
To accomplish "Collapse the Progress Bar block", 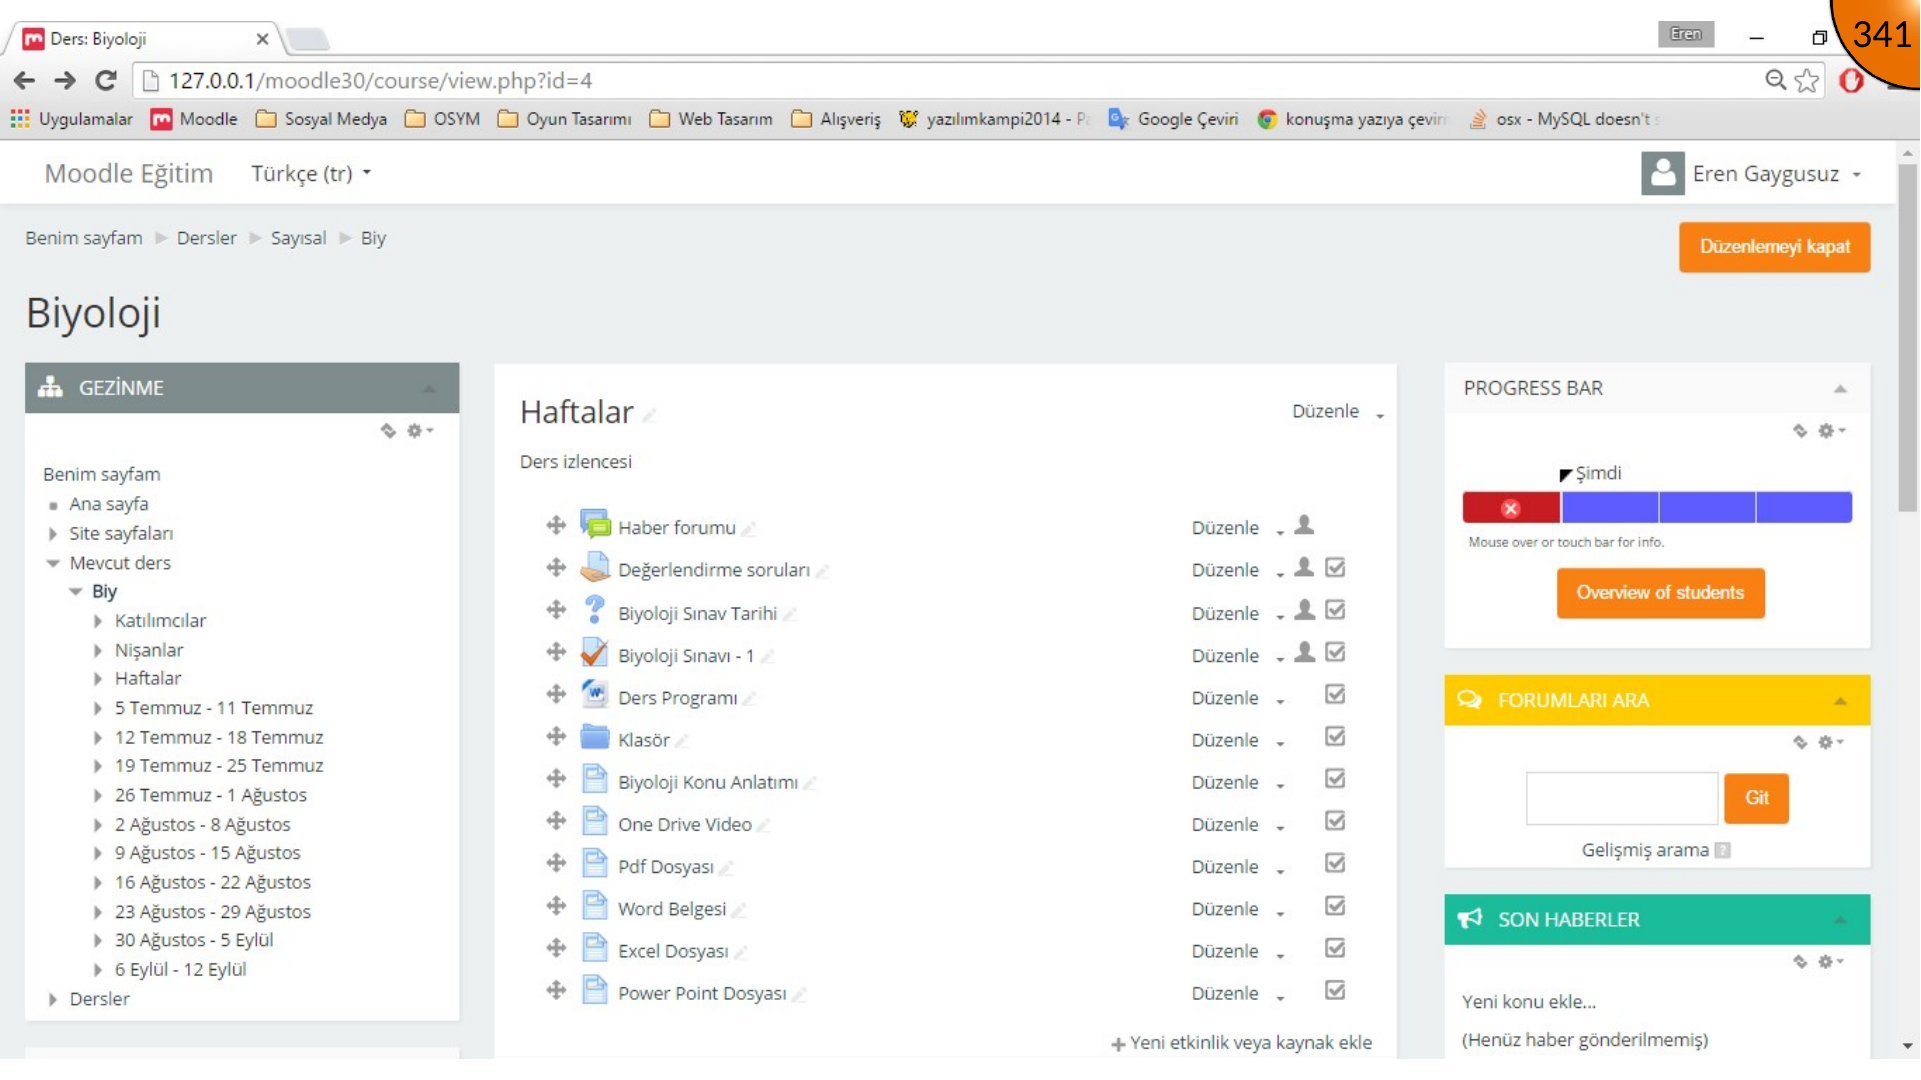I will pyautogui.click(x=1840, y=389).
